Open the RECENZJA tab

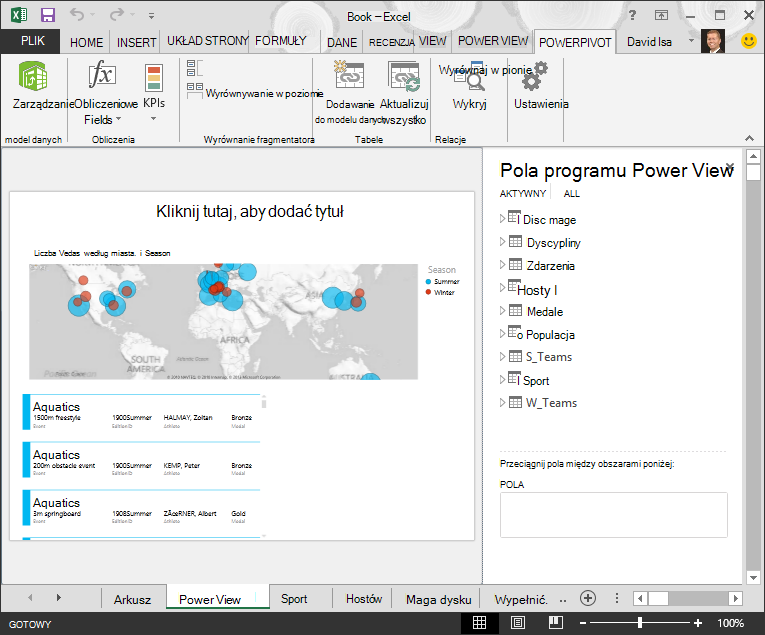[391, 43]
